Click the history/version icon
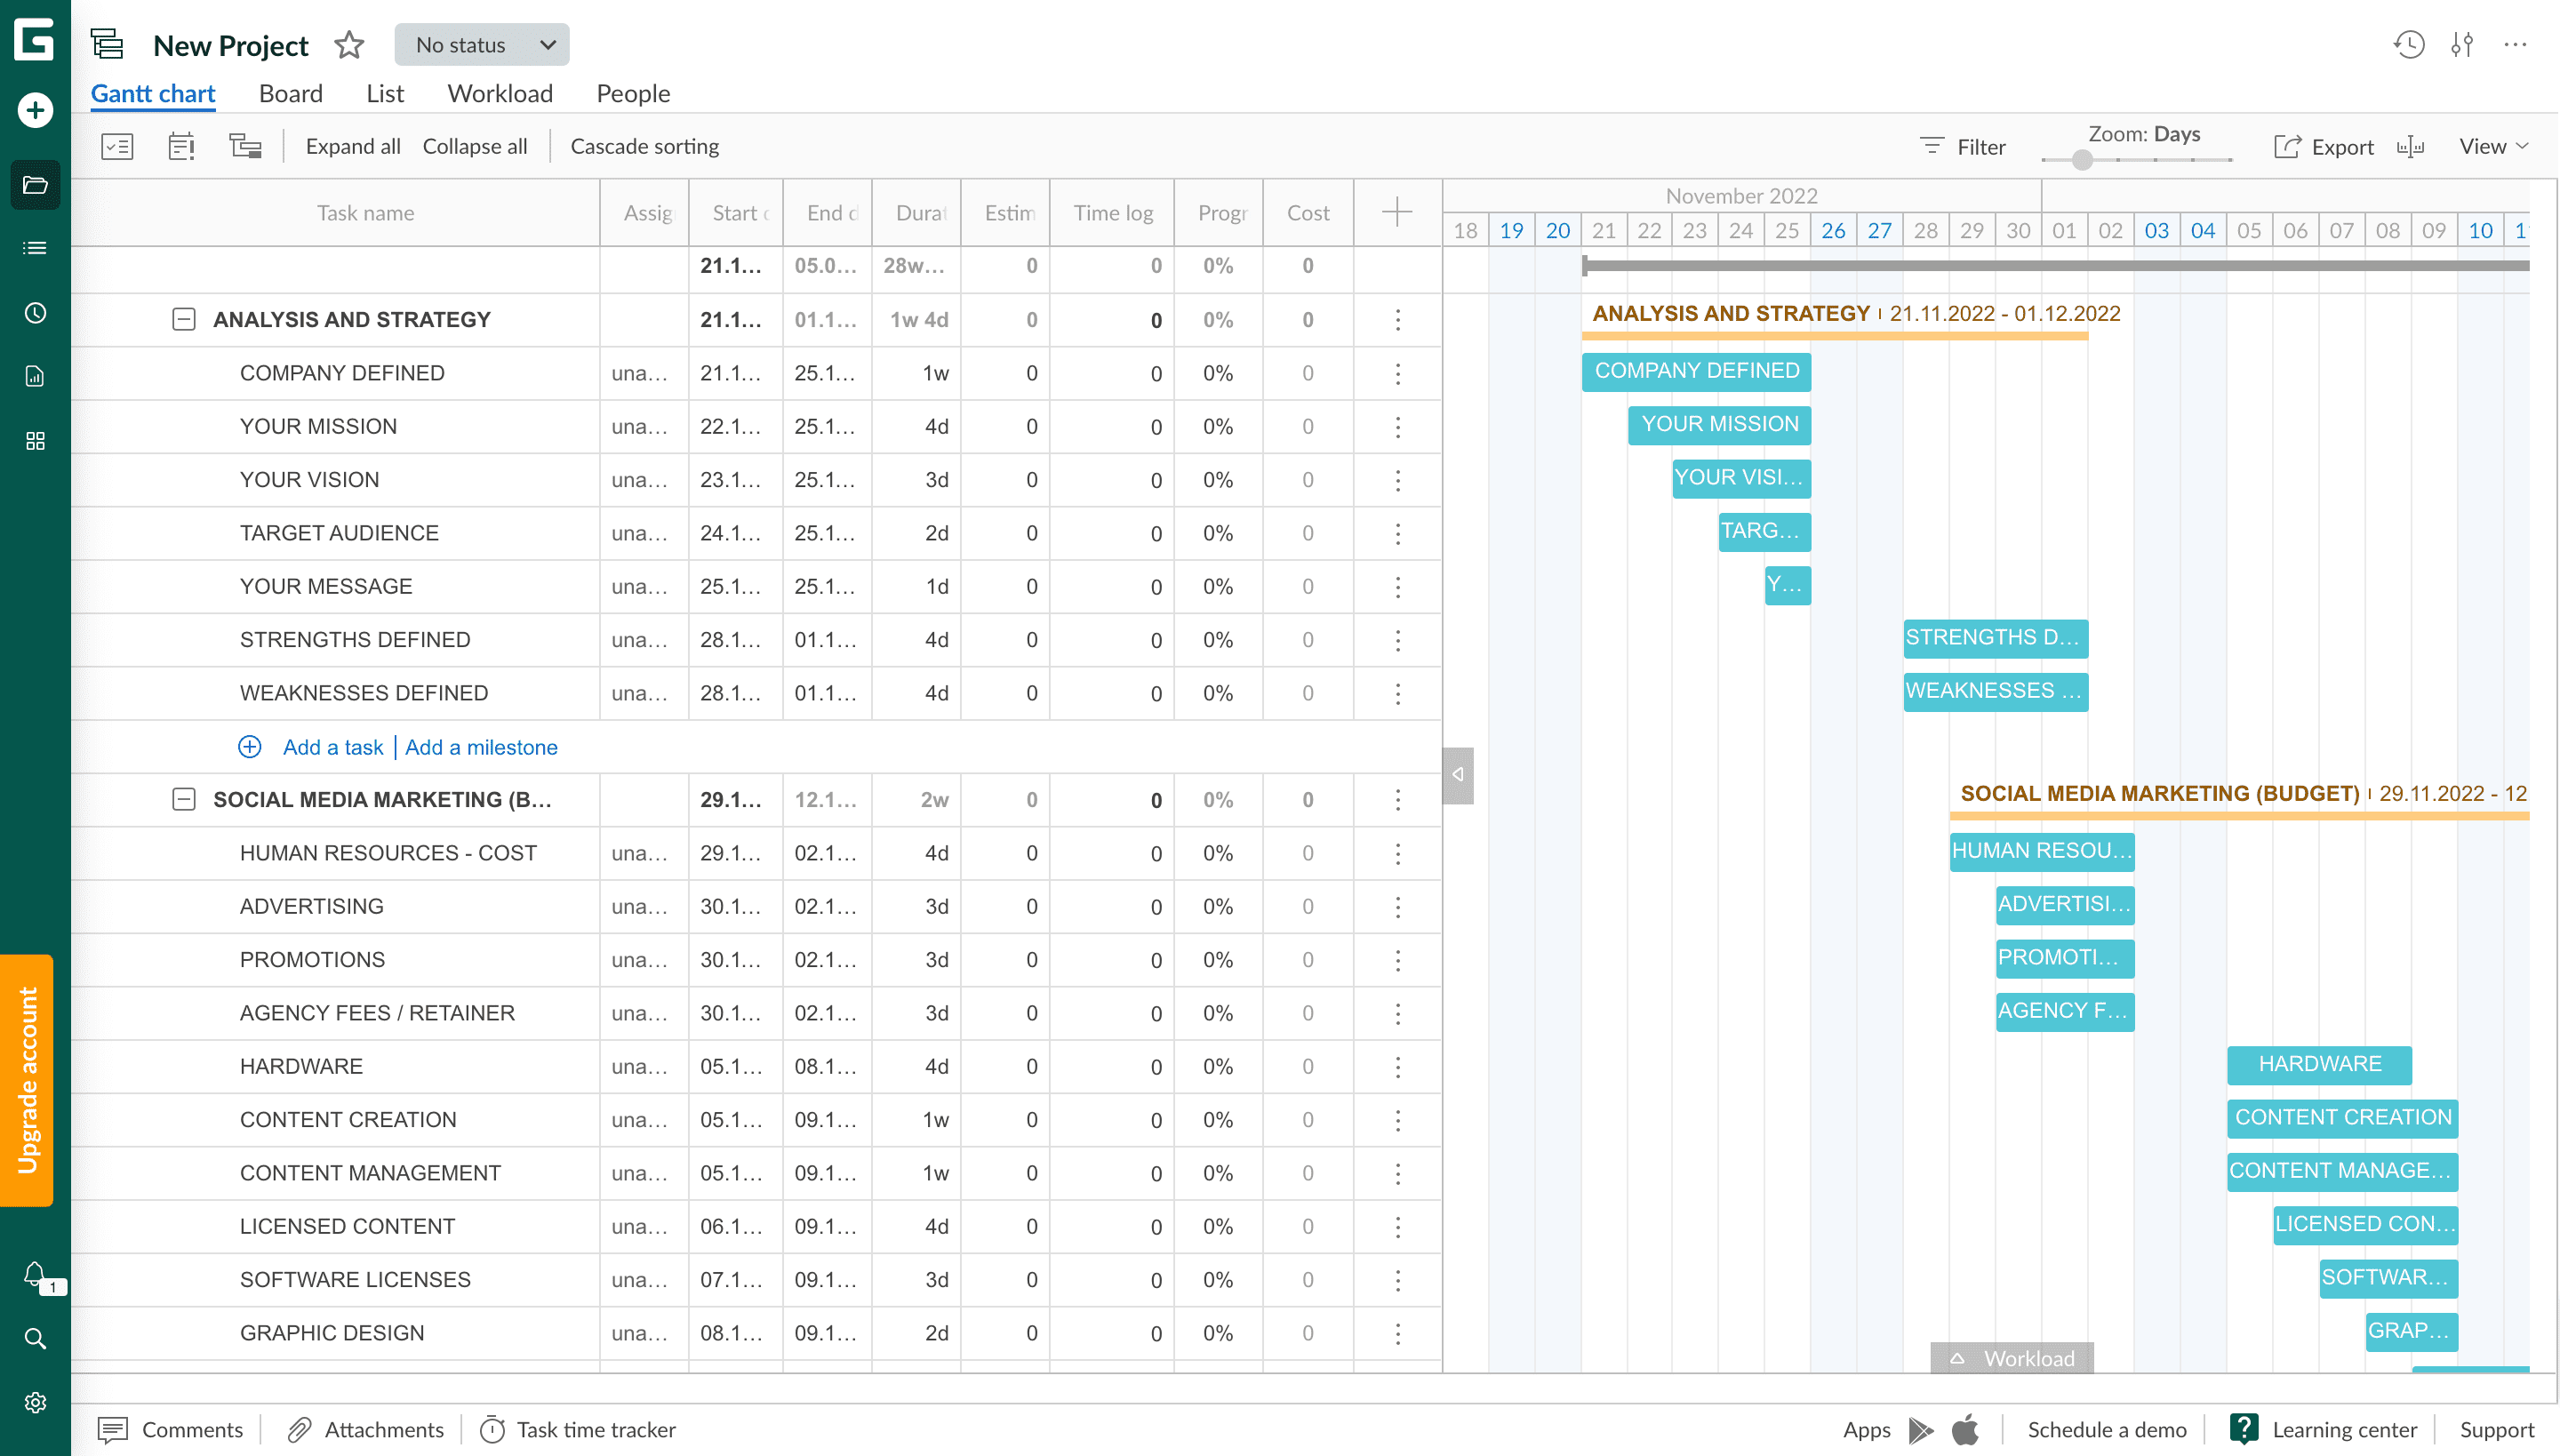The height and width of the screenshot is (1456, 2560). [x=2409, y=44]
